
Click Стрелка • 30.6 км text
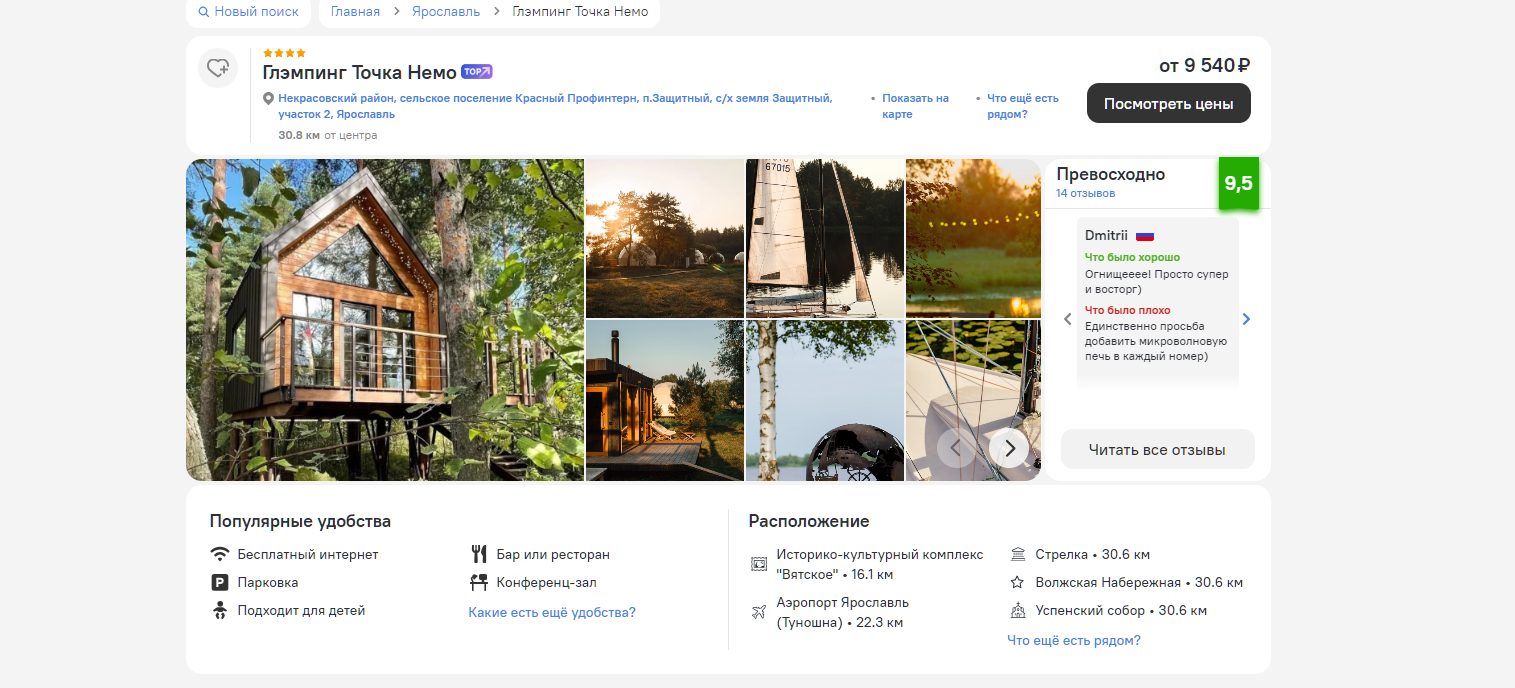[x=1093, y=554]
